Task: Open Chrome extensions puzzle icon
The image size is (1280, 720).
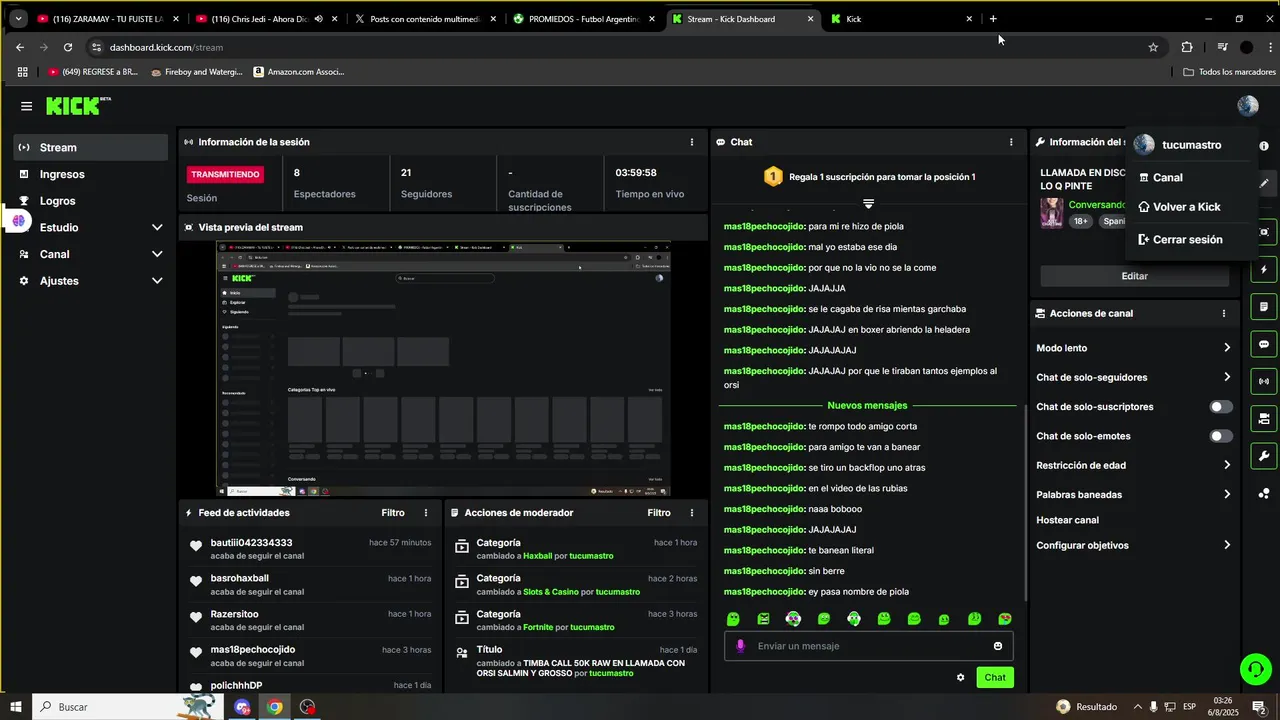Action: (1187, 47)
